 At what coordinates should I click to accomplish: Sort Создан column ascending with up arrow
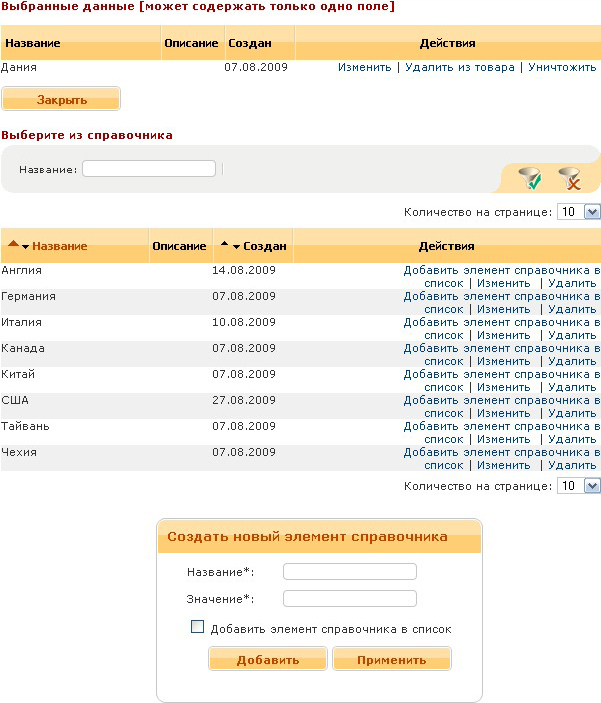(x=225, y=245)
